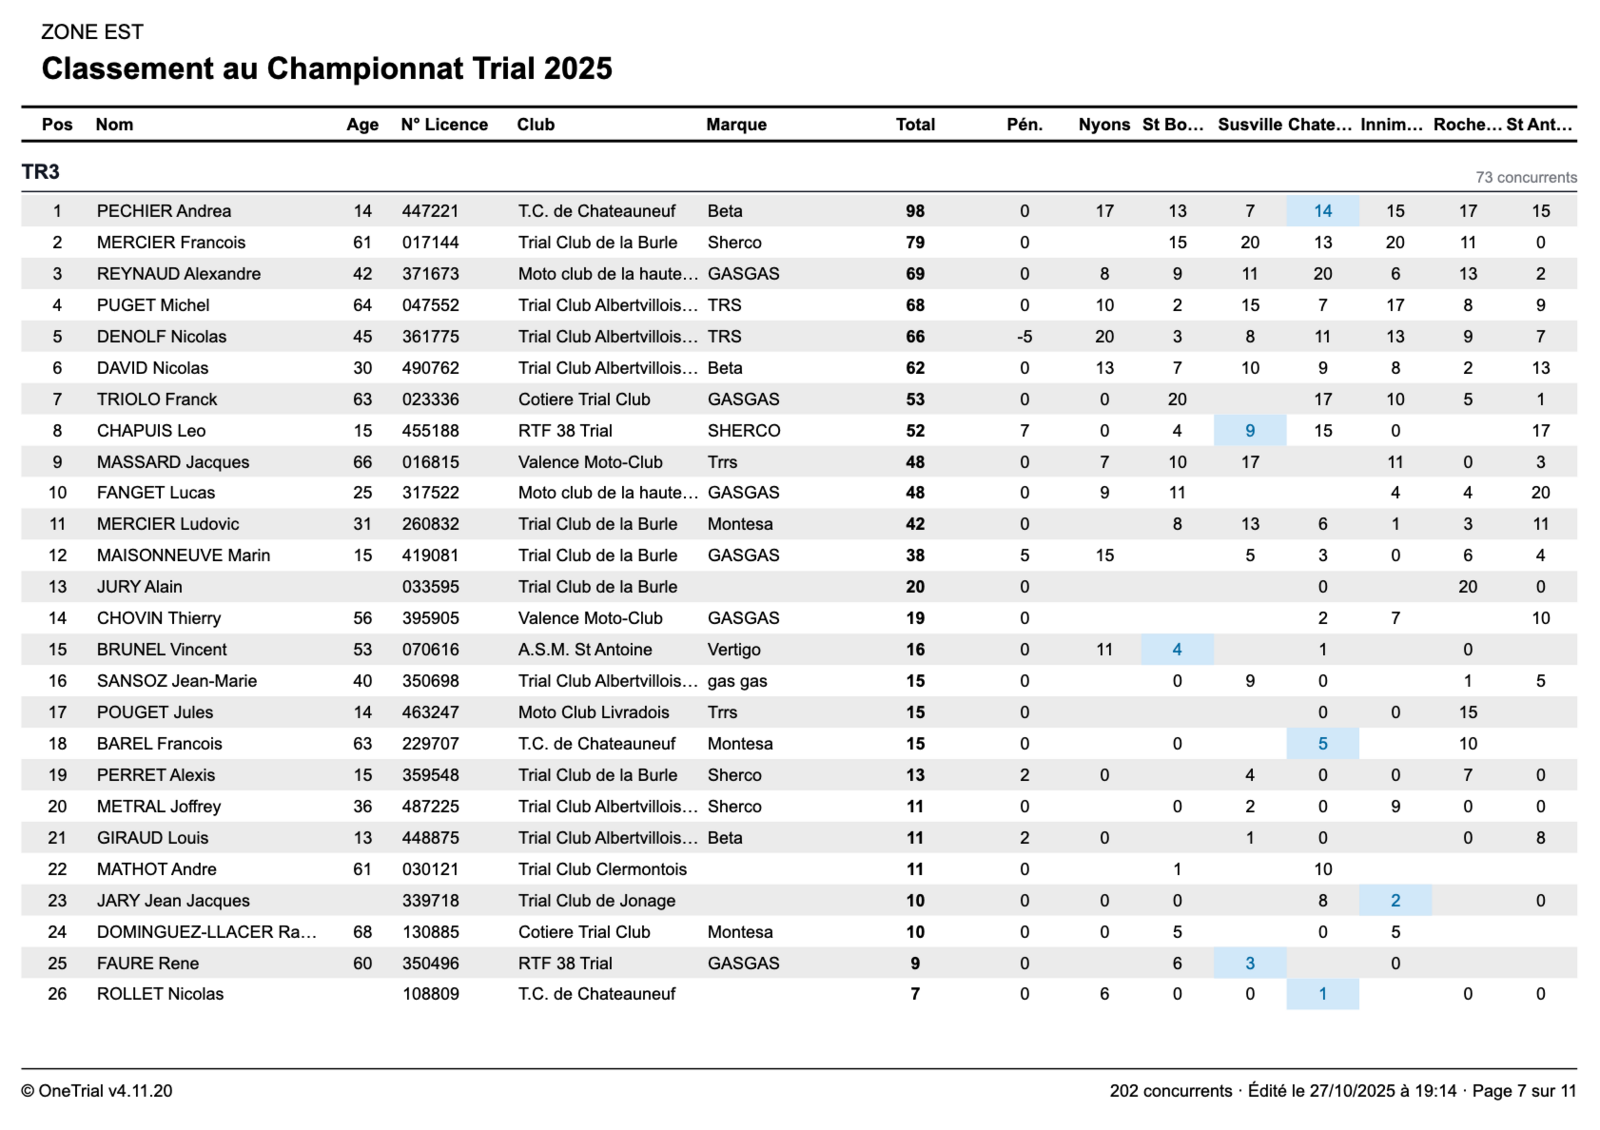Click the OneTrial v4.11.20 footer text
The image size is (1600, 1130).
point(97,1091)
